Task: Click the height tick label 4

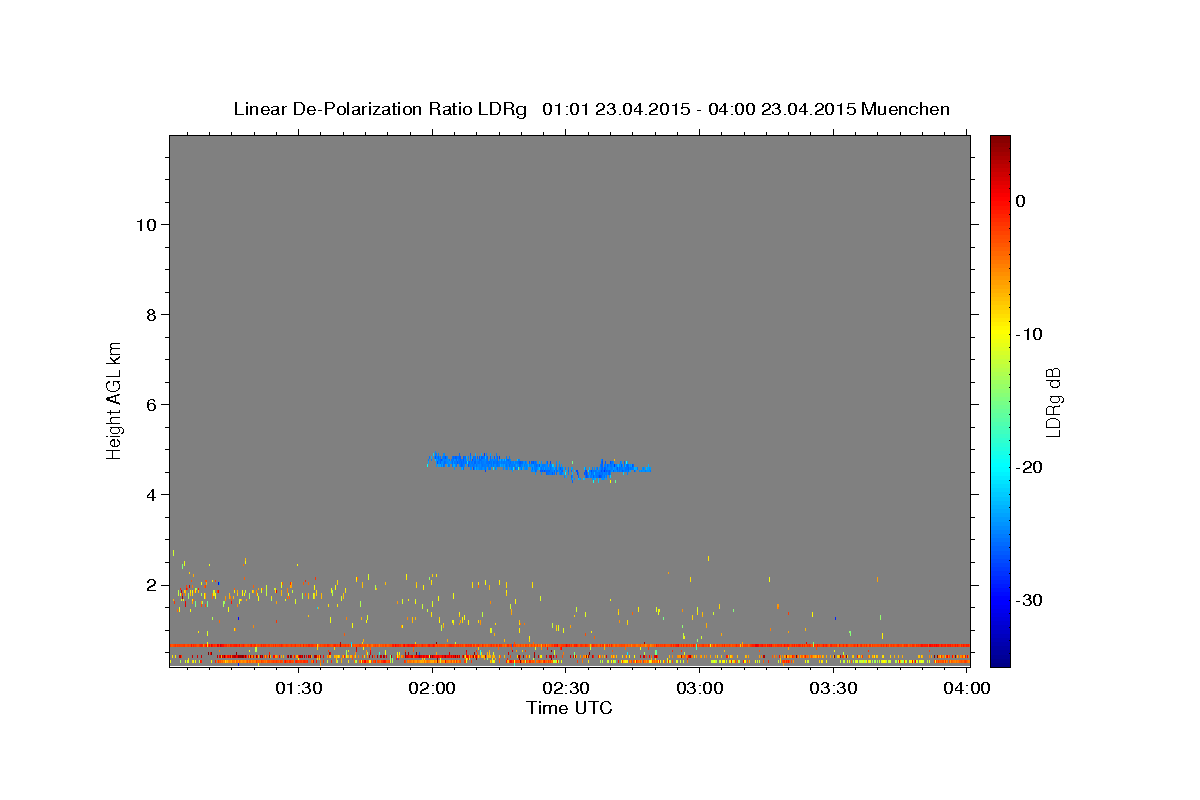Action: point(150,495)
